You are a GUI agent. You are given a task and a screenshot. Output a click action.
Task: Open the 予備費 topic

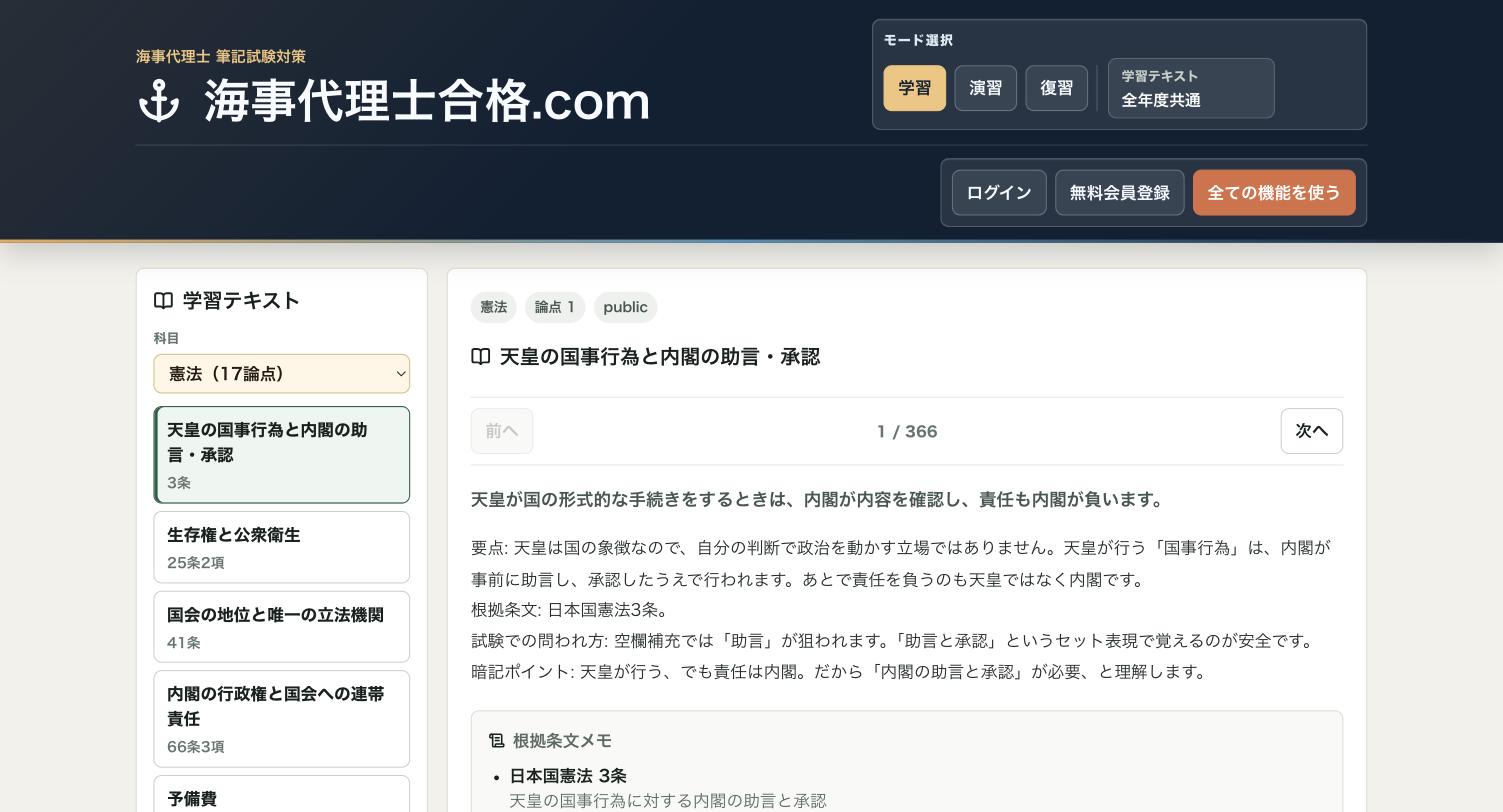pyautogui.click(x=282, y=795)
